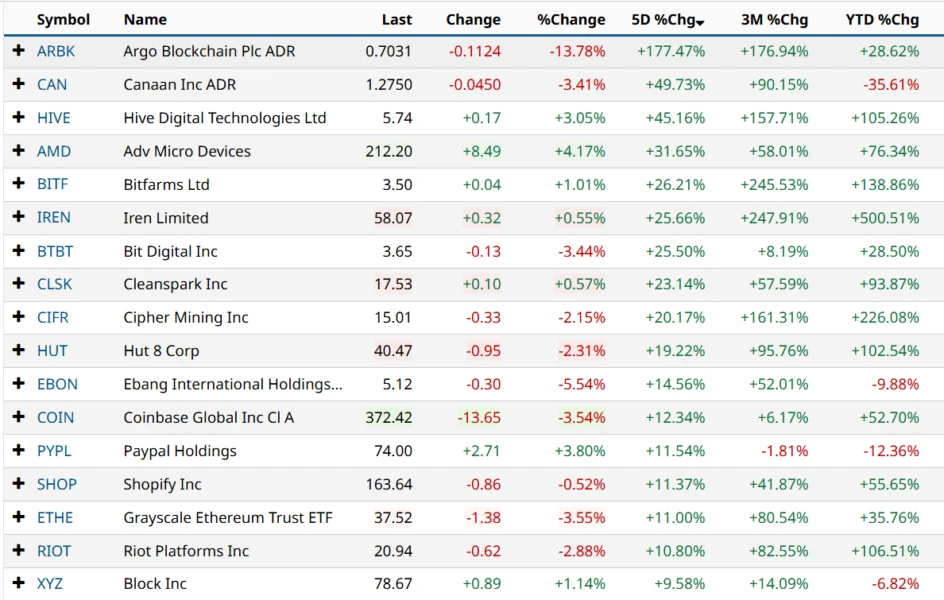The height and width of the screenshot is (600, 944).
Task: Sort table by Symbol column header
Action: click(x=63, y=19)
